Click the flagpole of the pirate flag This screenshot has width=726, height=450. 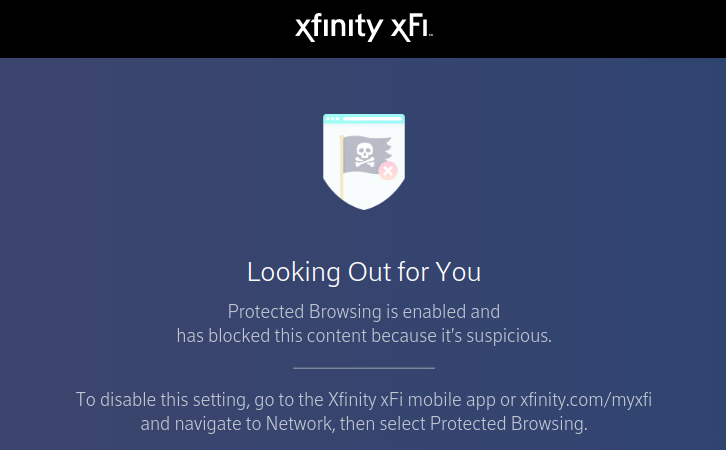tap(342, 167)
